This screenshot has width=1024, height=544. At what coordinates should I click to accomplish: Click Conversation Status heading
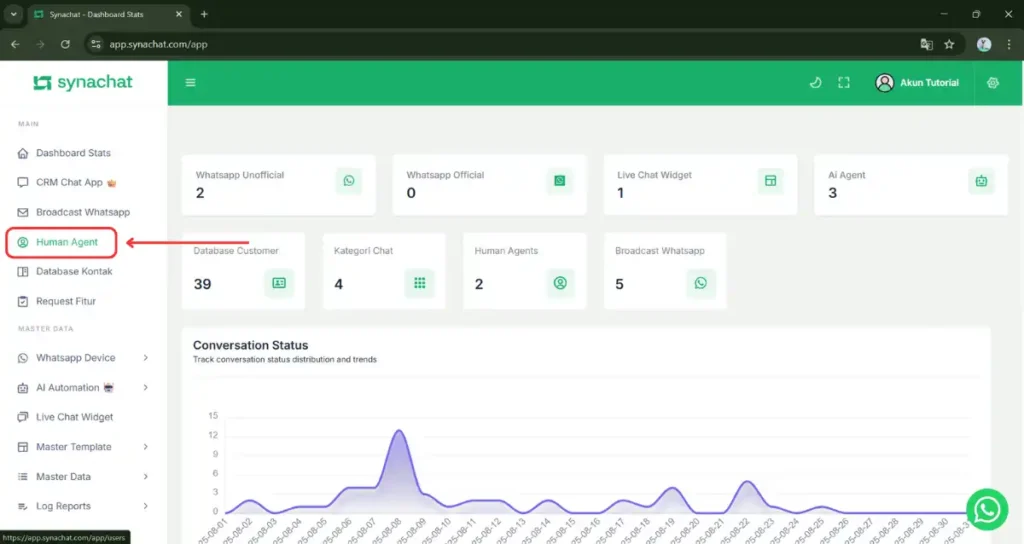coord(250,345)
